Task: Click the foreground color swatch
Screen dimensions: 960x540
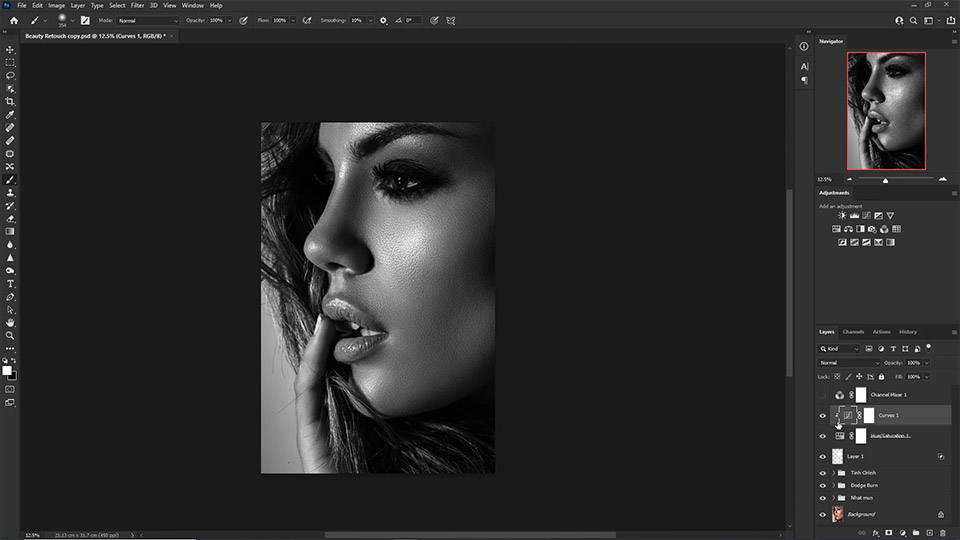Action: coord(7,370)
